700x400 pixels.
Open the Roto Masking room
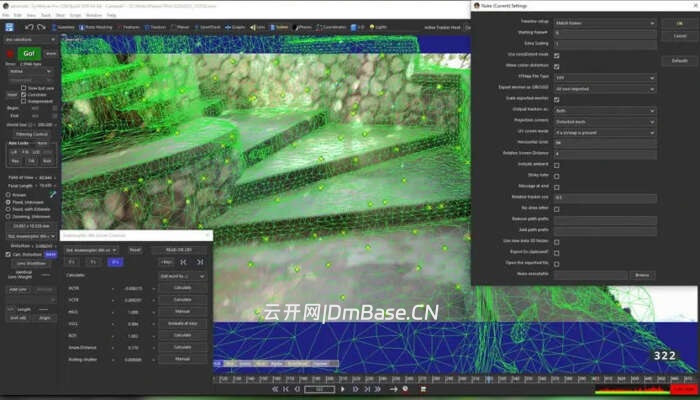point(96,27)
